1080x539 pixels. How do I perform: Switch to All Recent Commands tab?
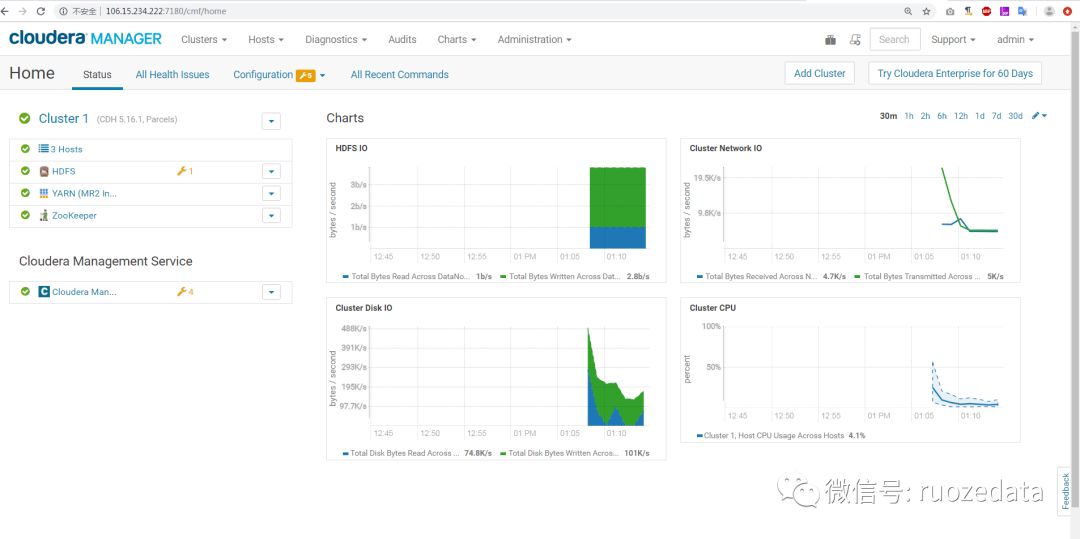coord(399,74)
